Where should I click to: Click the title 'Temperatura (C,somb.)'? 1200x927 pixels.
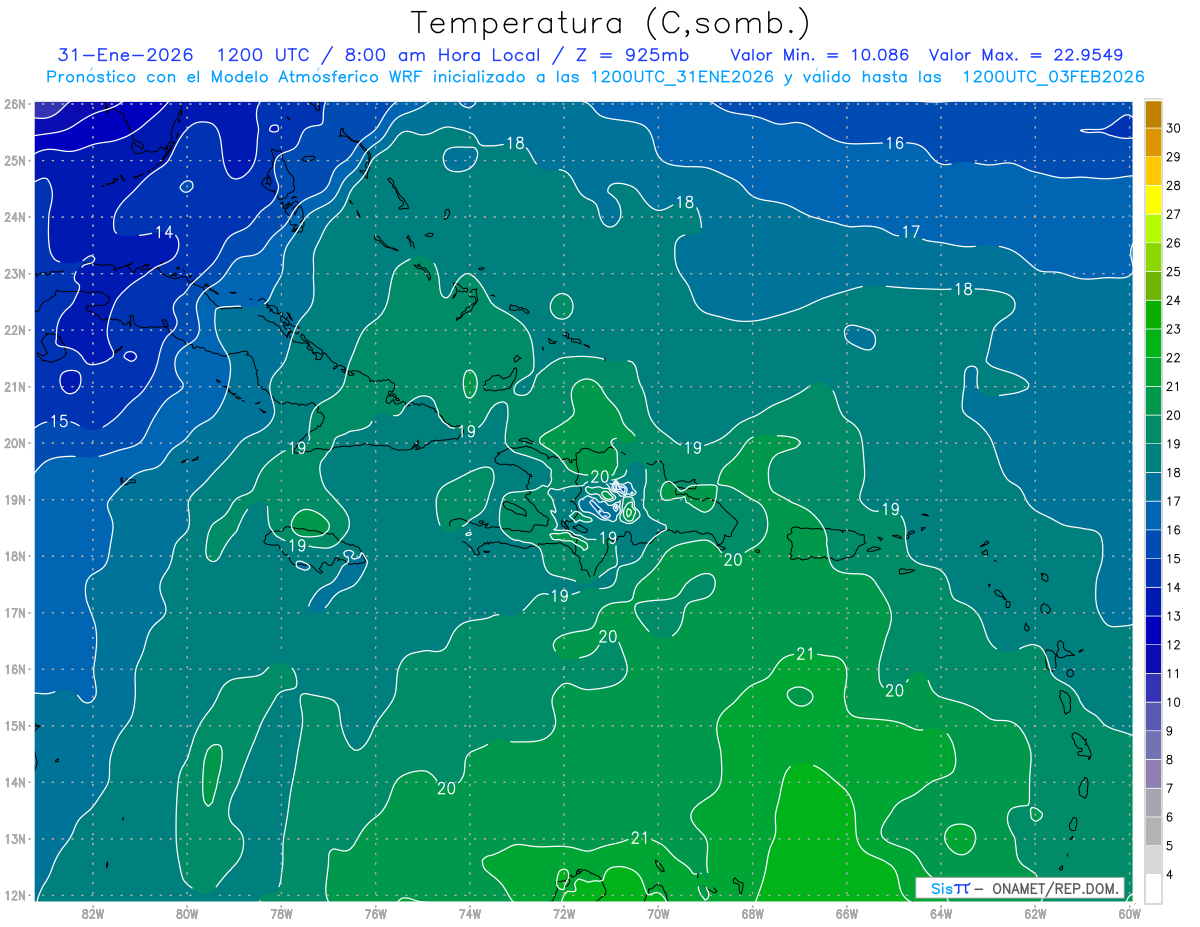click(x=610, y=23)
